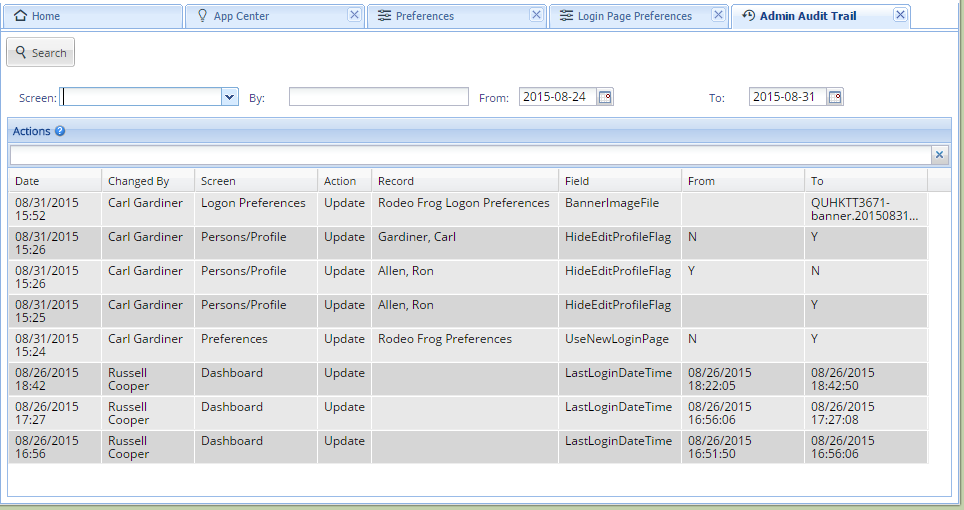Select the 08/31/2015 15:25 date cell
The height and width of the screenshot is (510, 964).
point(55,312)
